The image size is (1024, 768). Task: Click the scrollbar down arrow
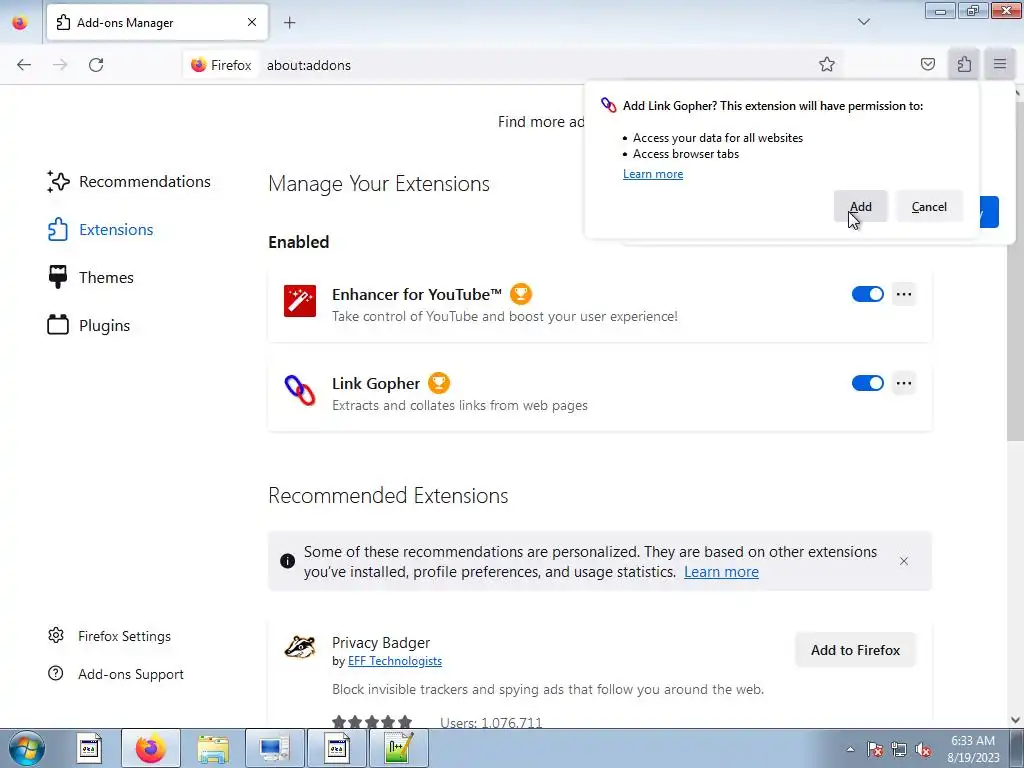tap(1014, 720)
